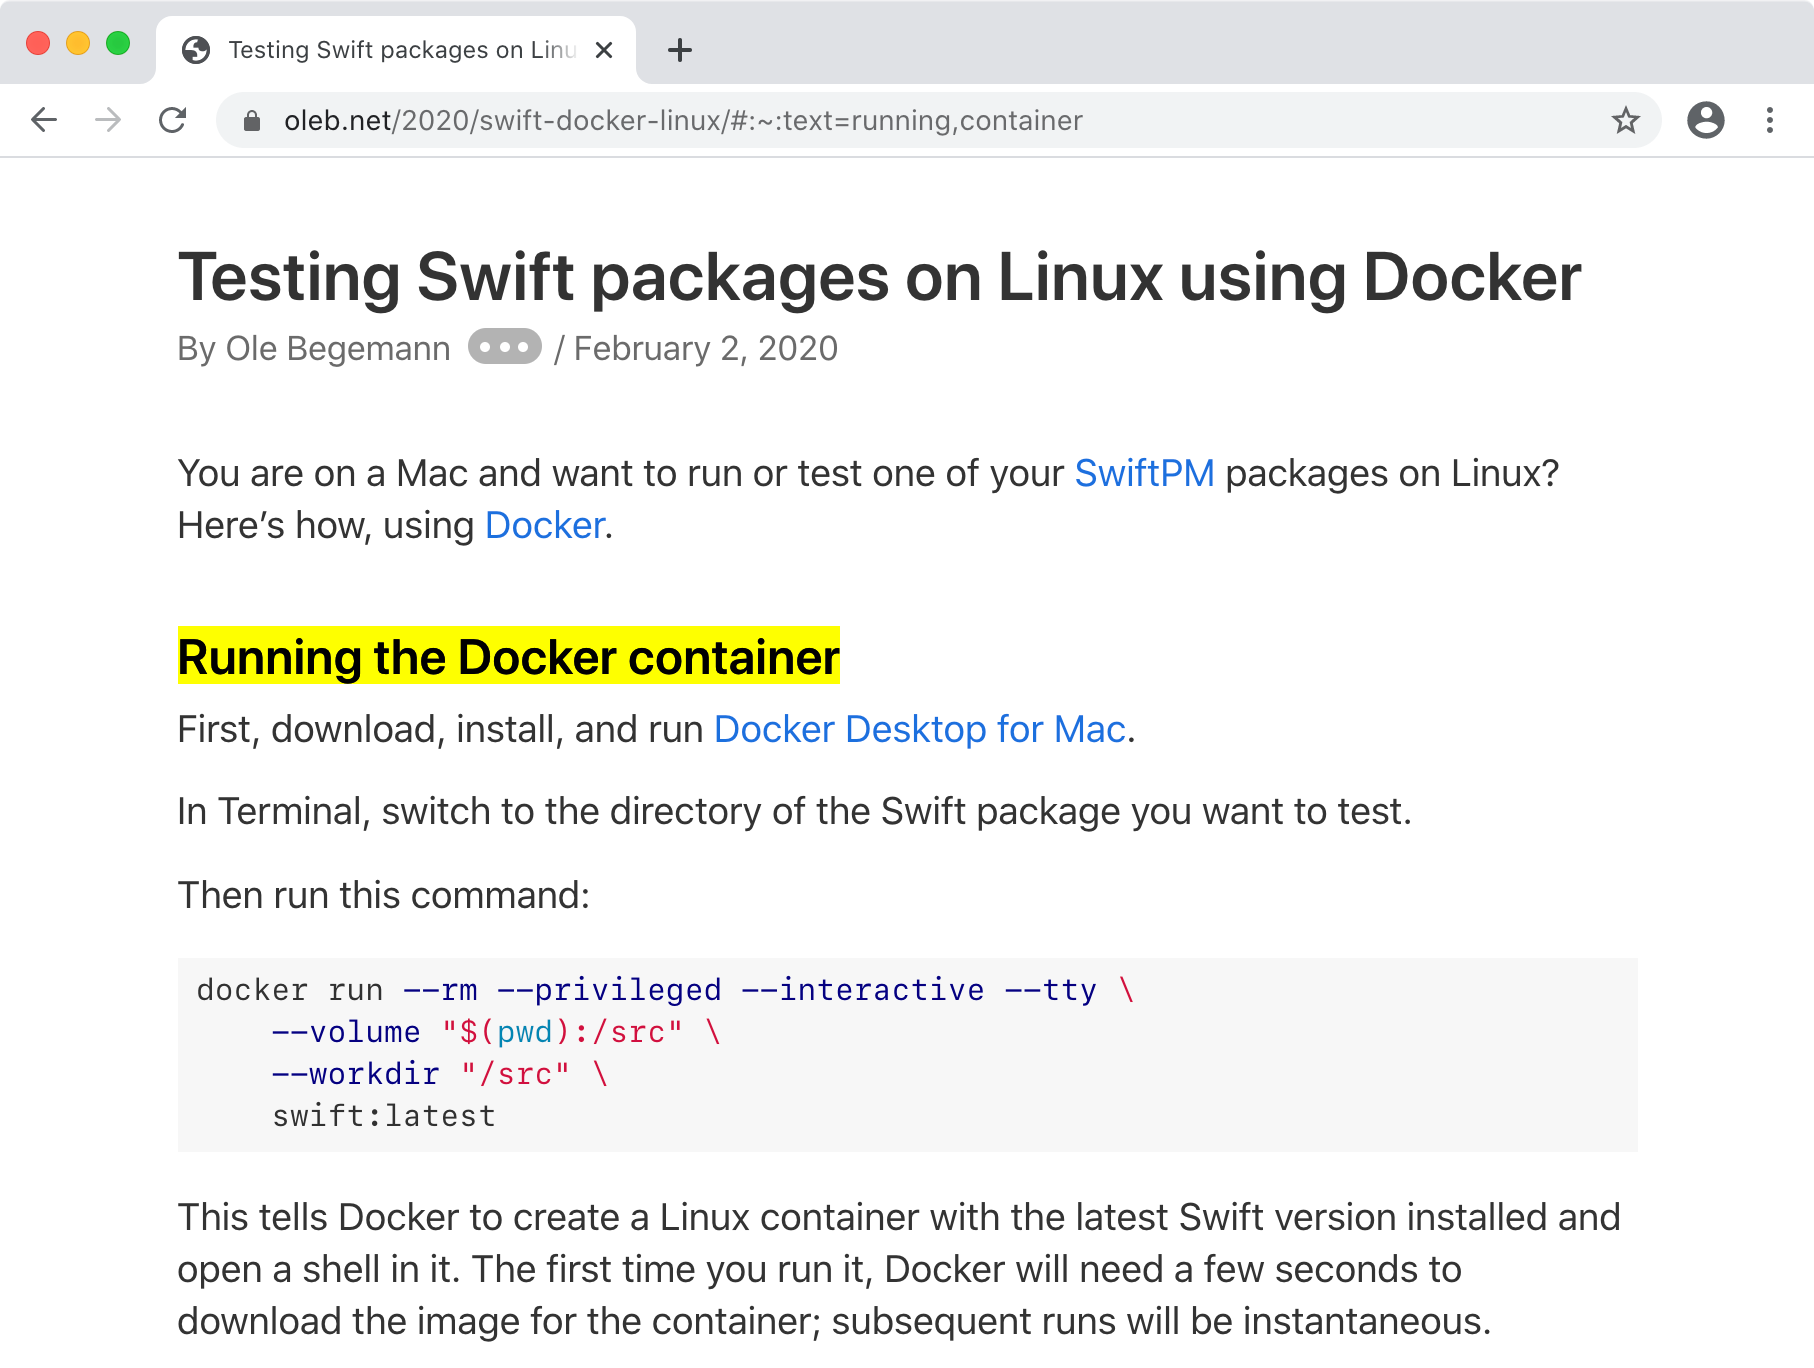Image resolution: width=1814 pixels, height=1368 pixels.
Task: Bookmark this page with the star
Action: [x=1625, y=120]
